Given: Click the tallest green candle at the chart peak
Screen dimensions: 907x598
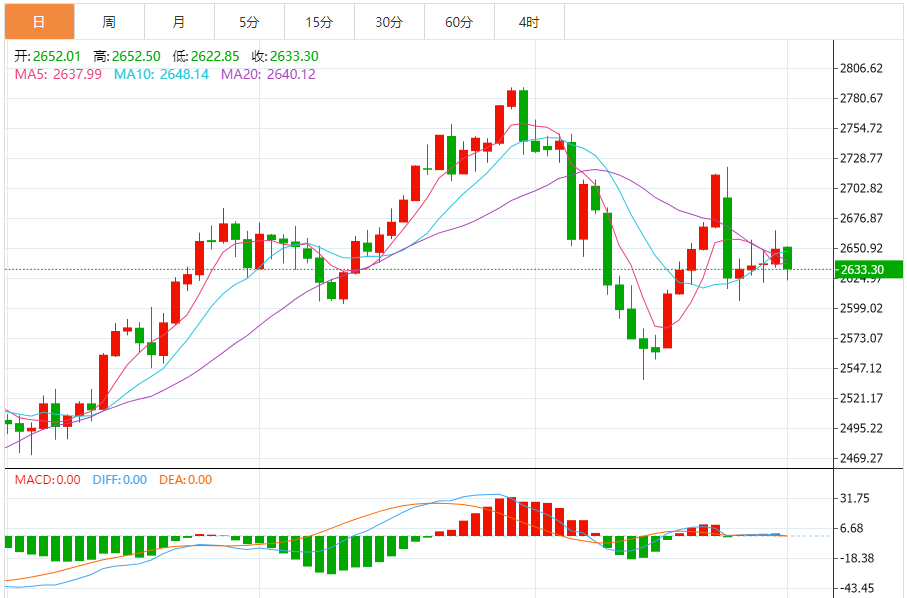Looking at the screenshot, I should coord(523,116).
